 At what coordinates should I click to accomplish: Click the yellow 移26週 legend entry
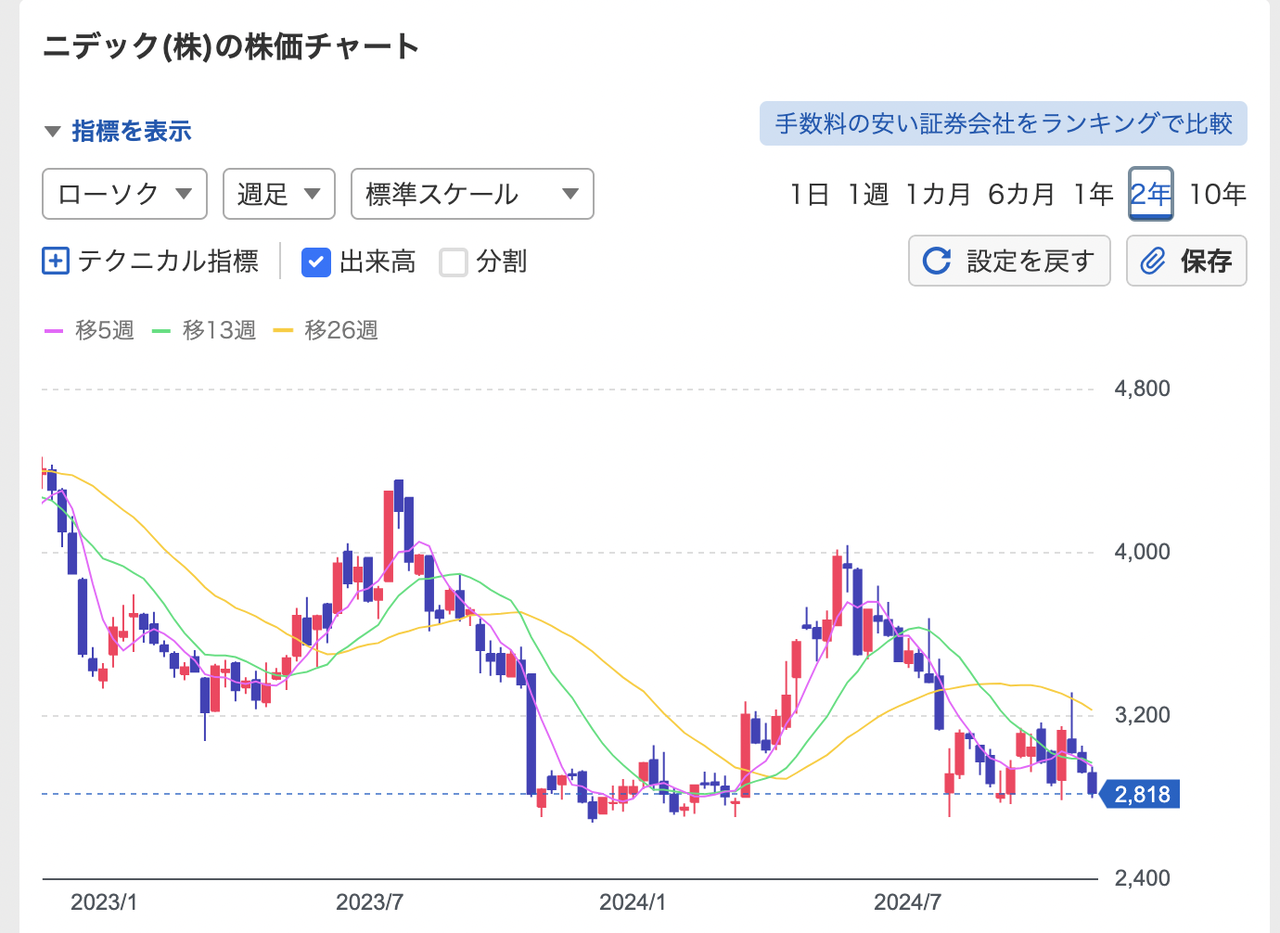tap(326, 330)
